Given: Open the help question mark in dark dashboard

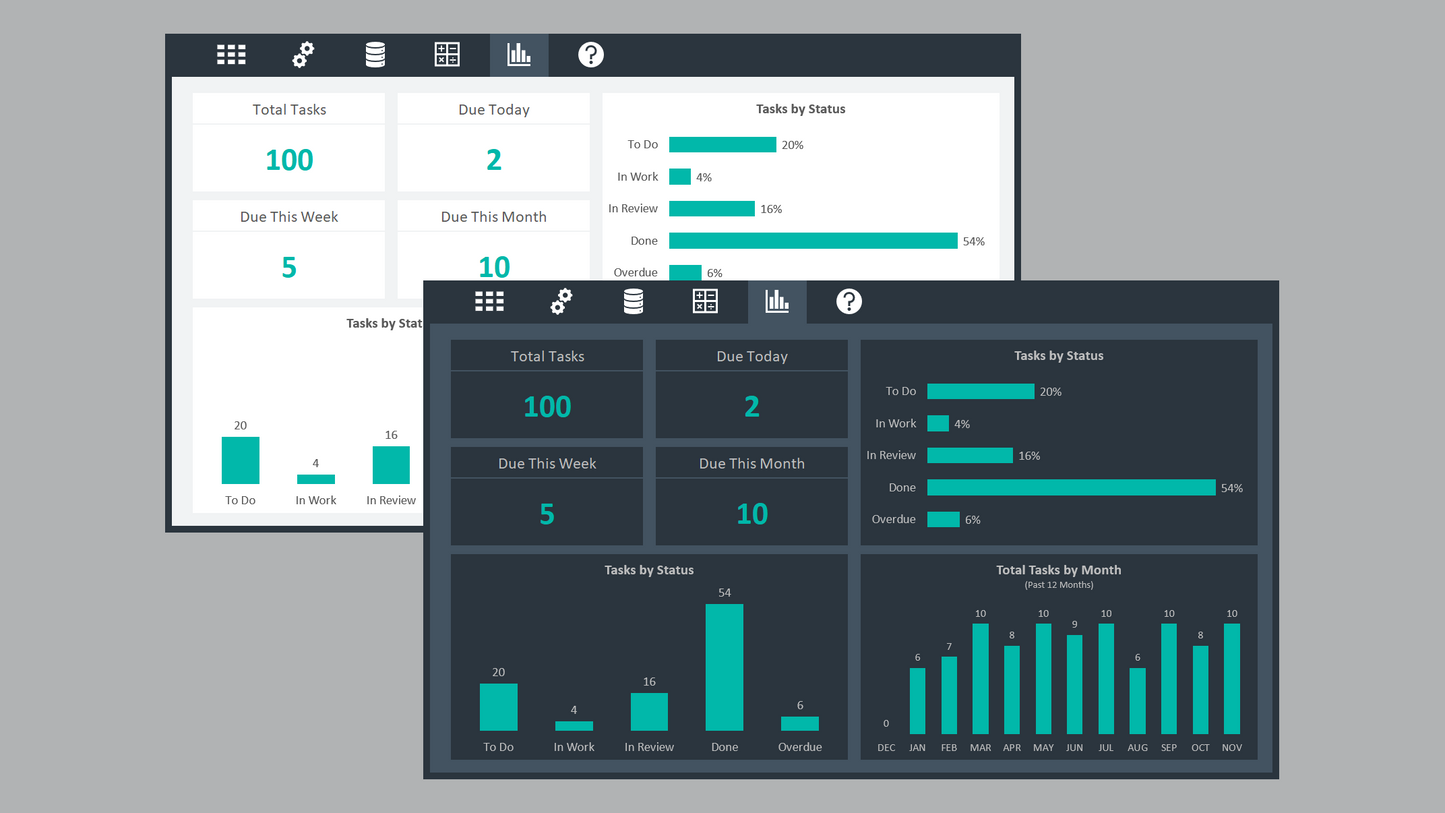Looking at the screenshot, I should (849, 302).
